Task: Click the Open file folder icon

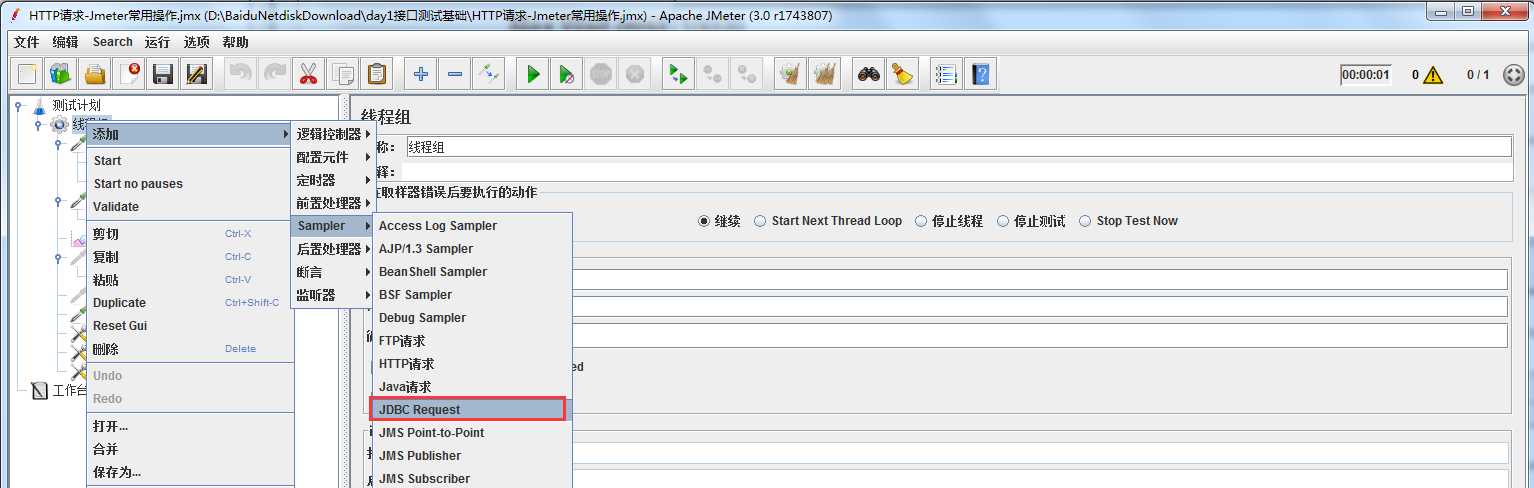Action: pyautogui.click(x=96, y=74)
